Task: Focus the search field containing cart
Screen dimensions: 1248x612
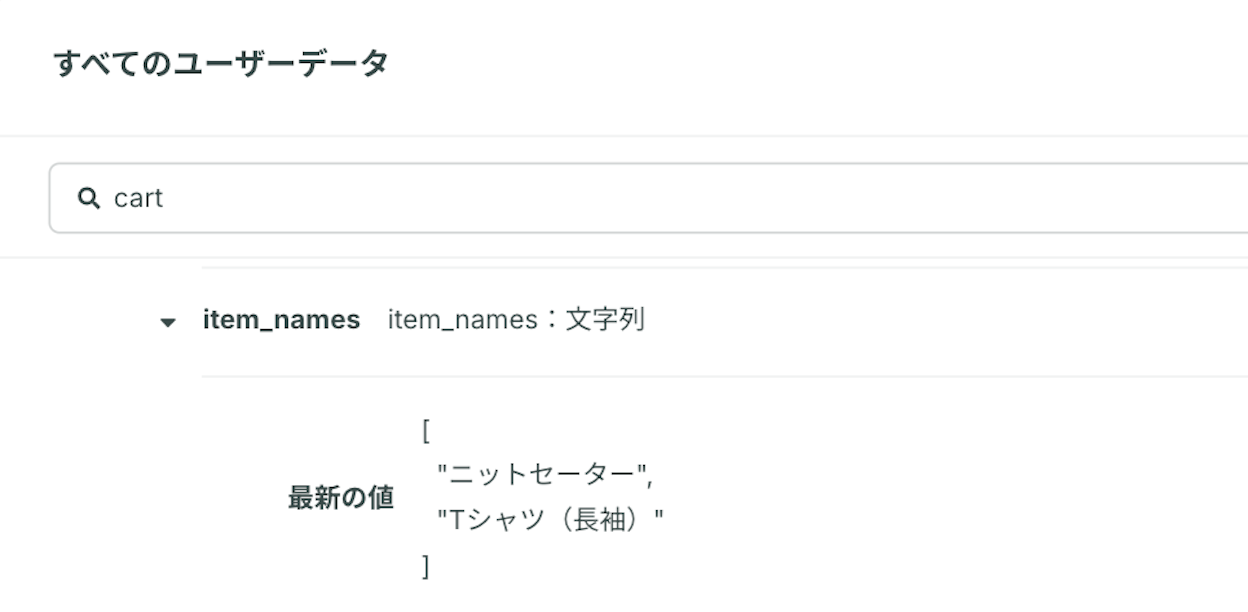Action: (648, 198)
